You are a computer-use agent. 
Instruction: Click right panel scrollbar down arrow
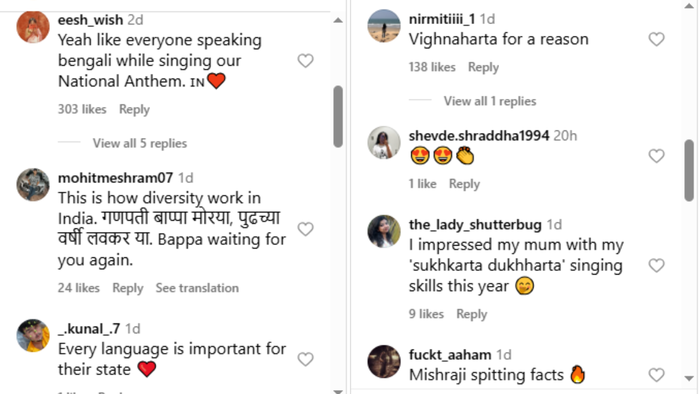[x=689, y=378]
